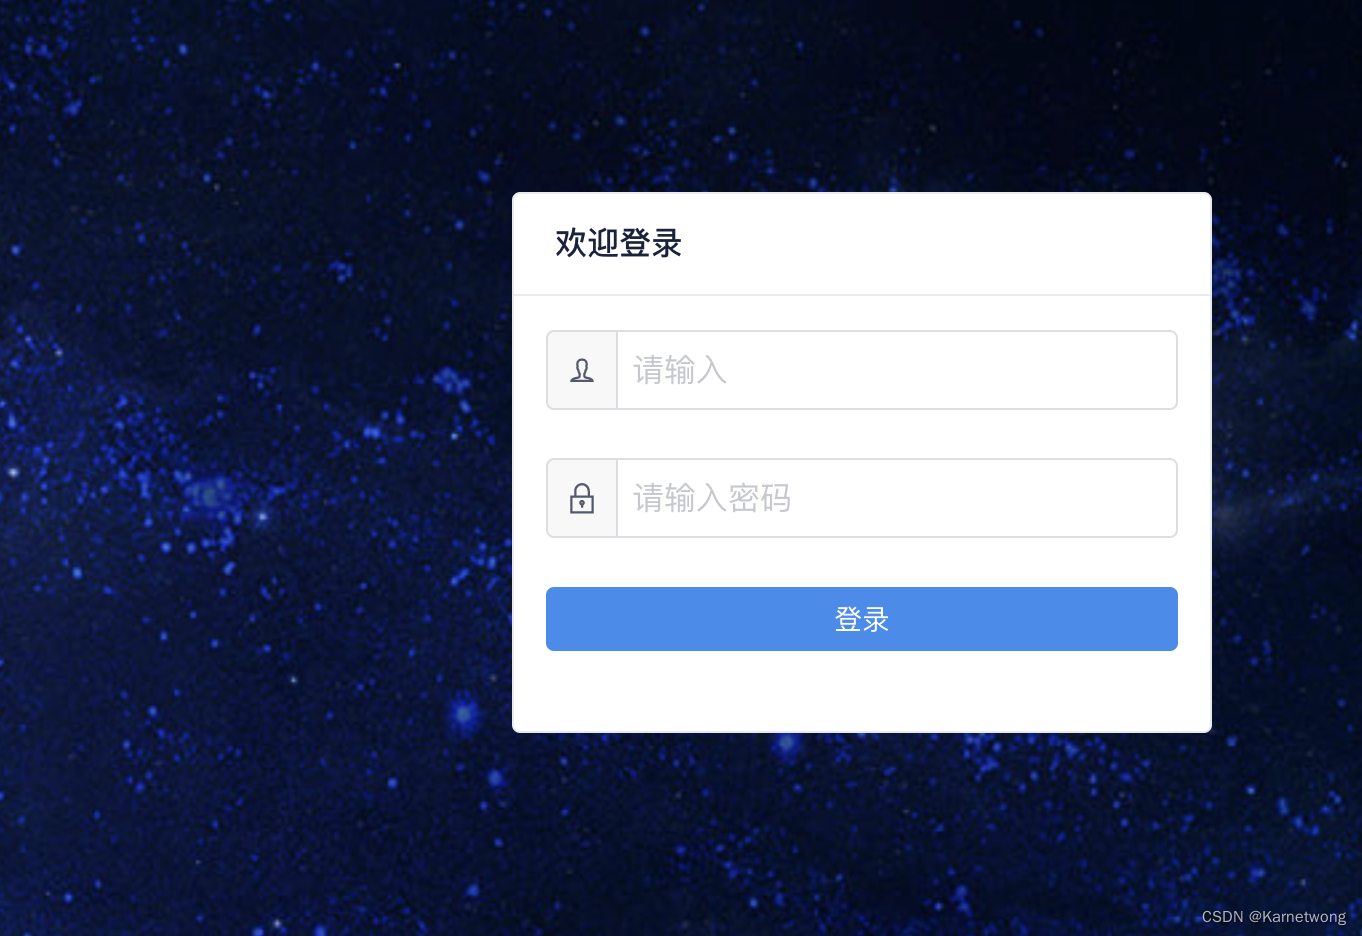Screen dimensions: 1362x936
Task: Click empty right end of username field
Action: (1100, 370)
